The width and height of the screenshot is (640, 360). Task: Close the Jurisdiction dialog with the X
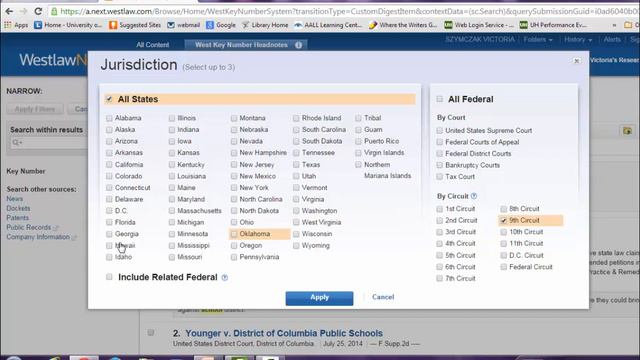coord(576,61)
